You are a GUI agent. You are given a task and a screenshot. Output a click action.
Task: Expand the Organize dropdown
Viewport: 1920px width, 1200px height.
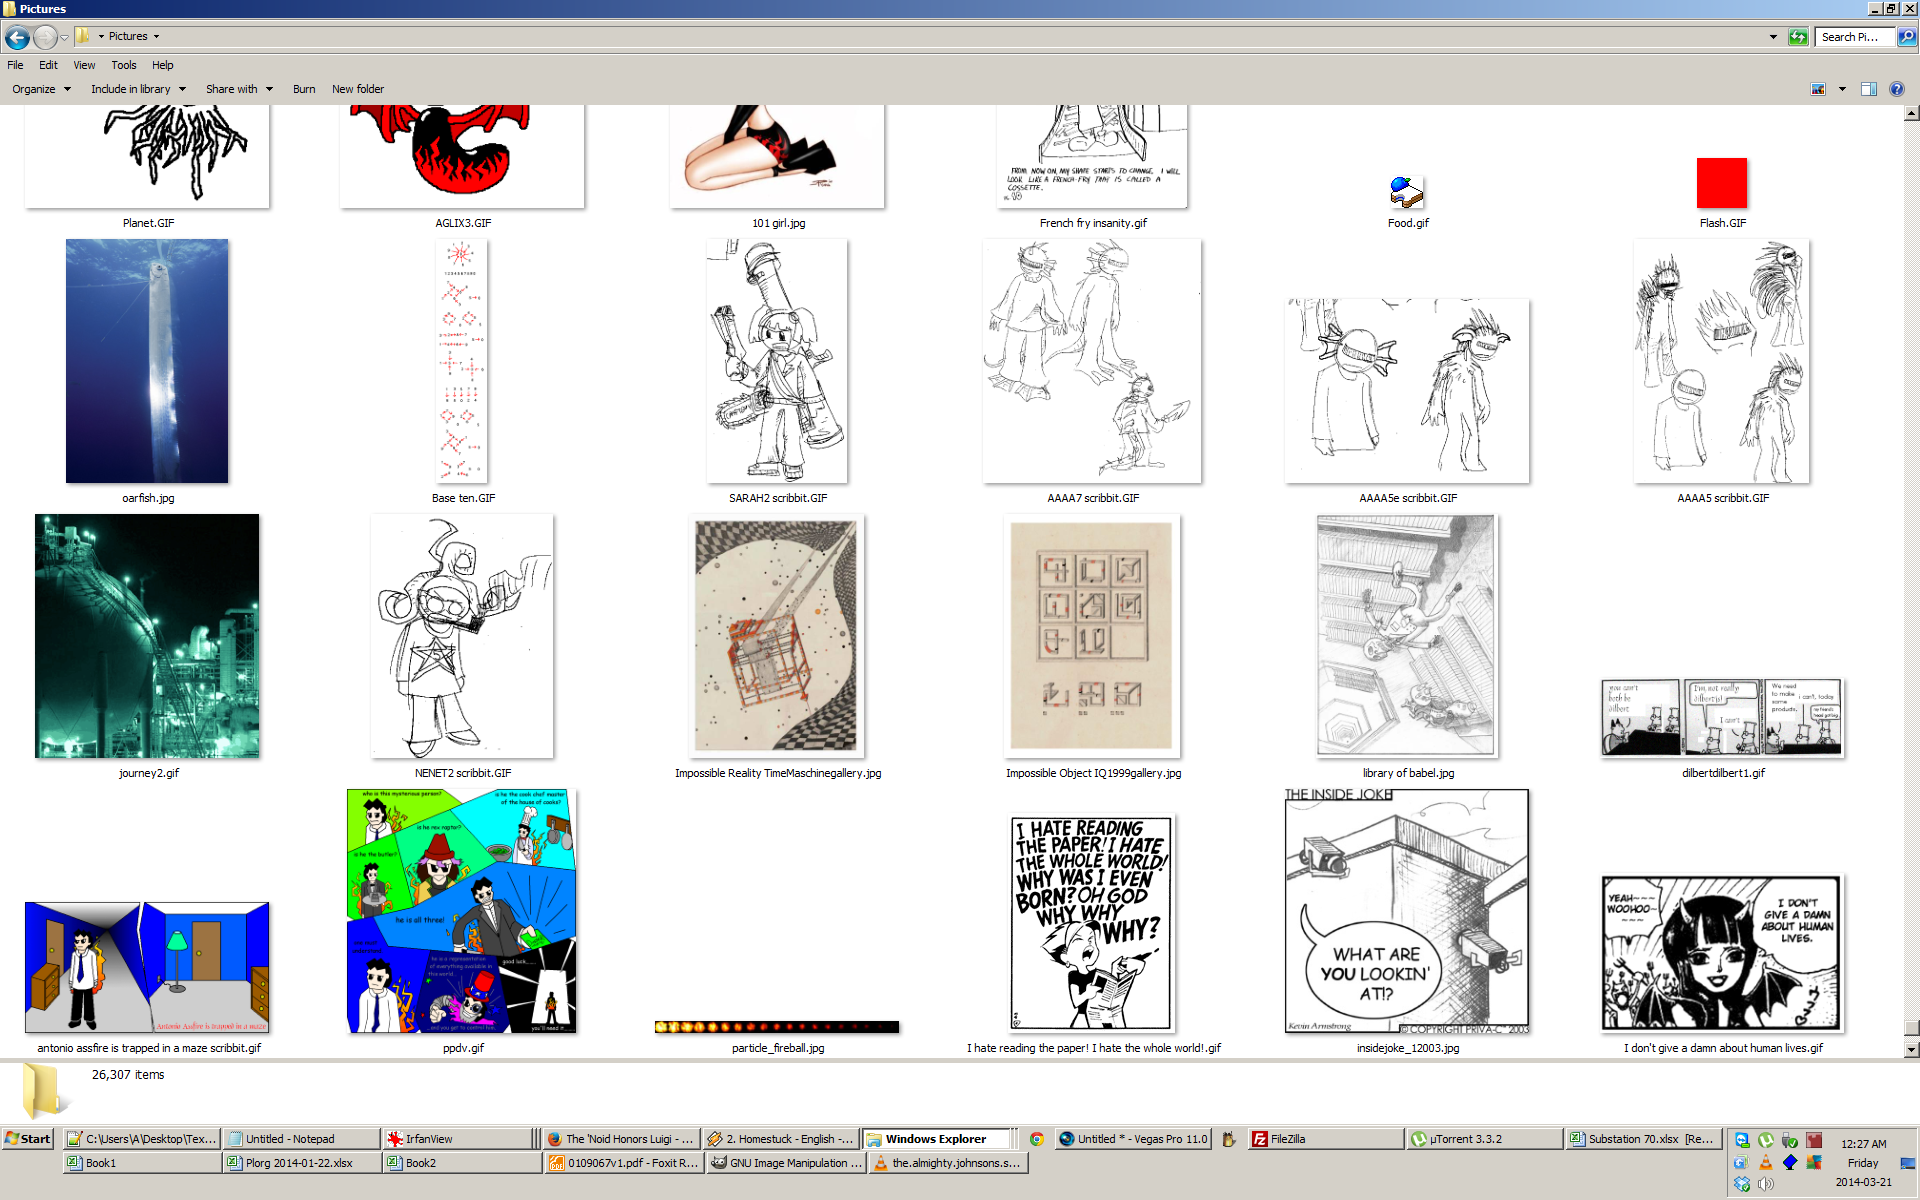[41, 89]
